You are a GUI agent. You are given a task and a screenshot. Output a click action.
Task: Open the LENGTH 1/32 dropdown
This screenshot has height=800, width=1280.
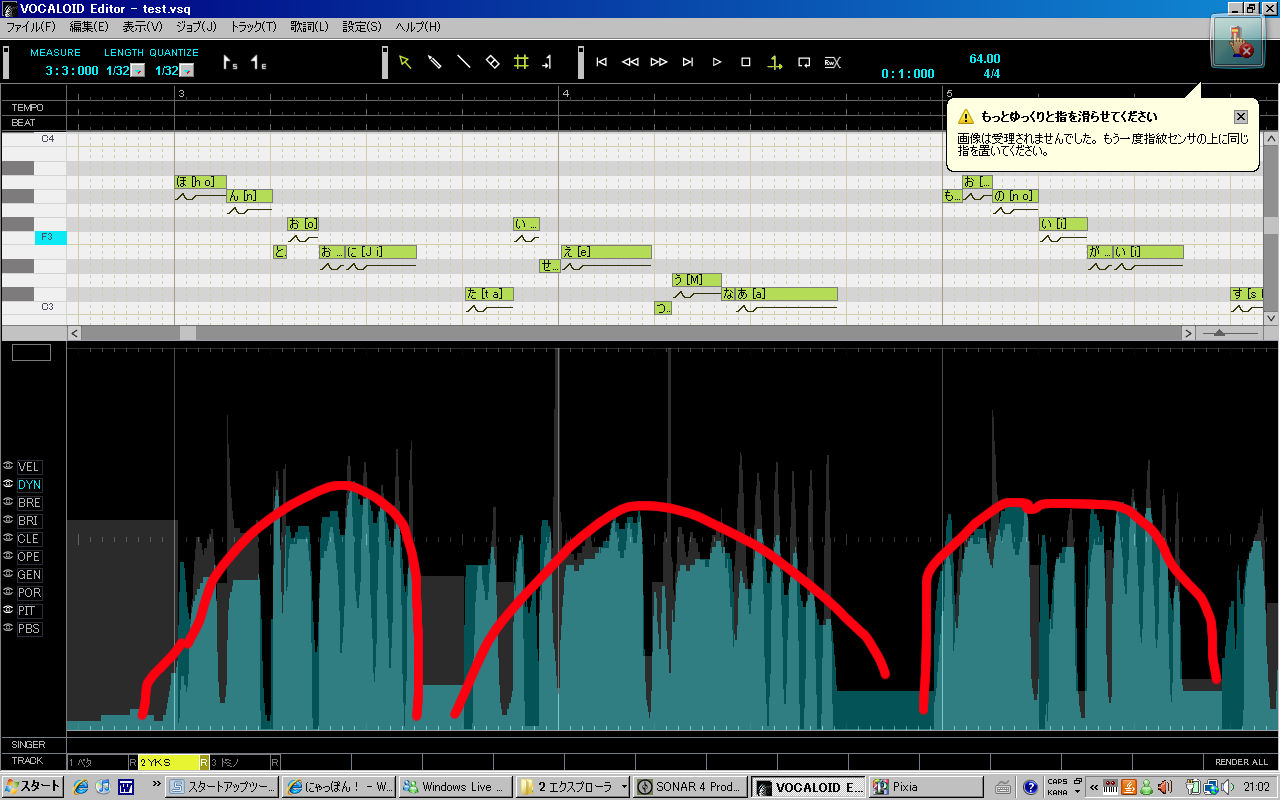pos(138,71)
